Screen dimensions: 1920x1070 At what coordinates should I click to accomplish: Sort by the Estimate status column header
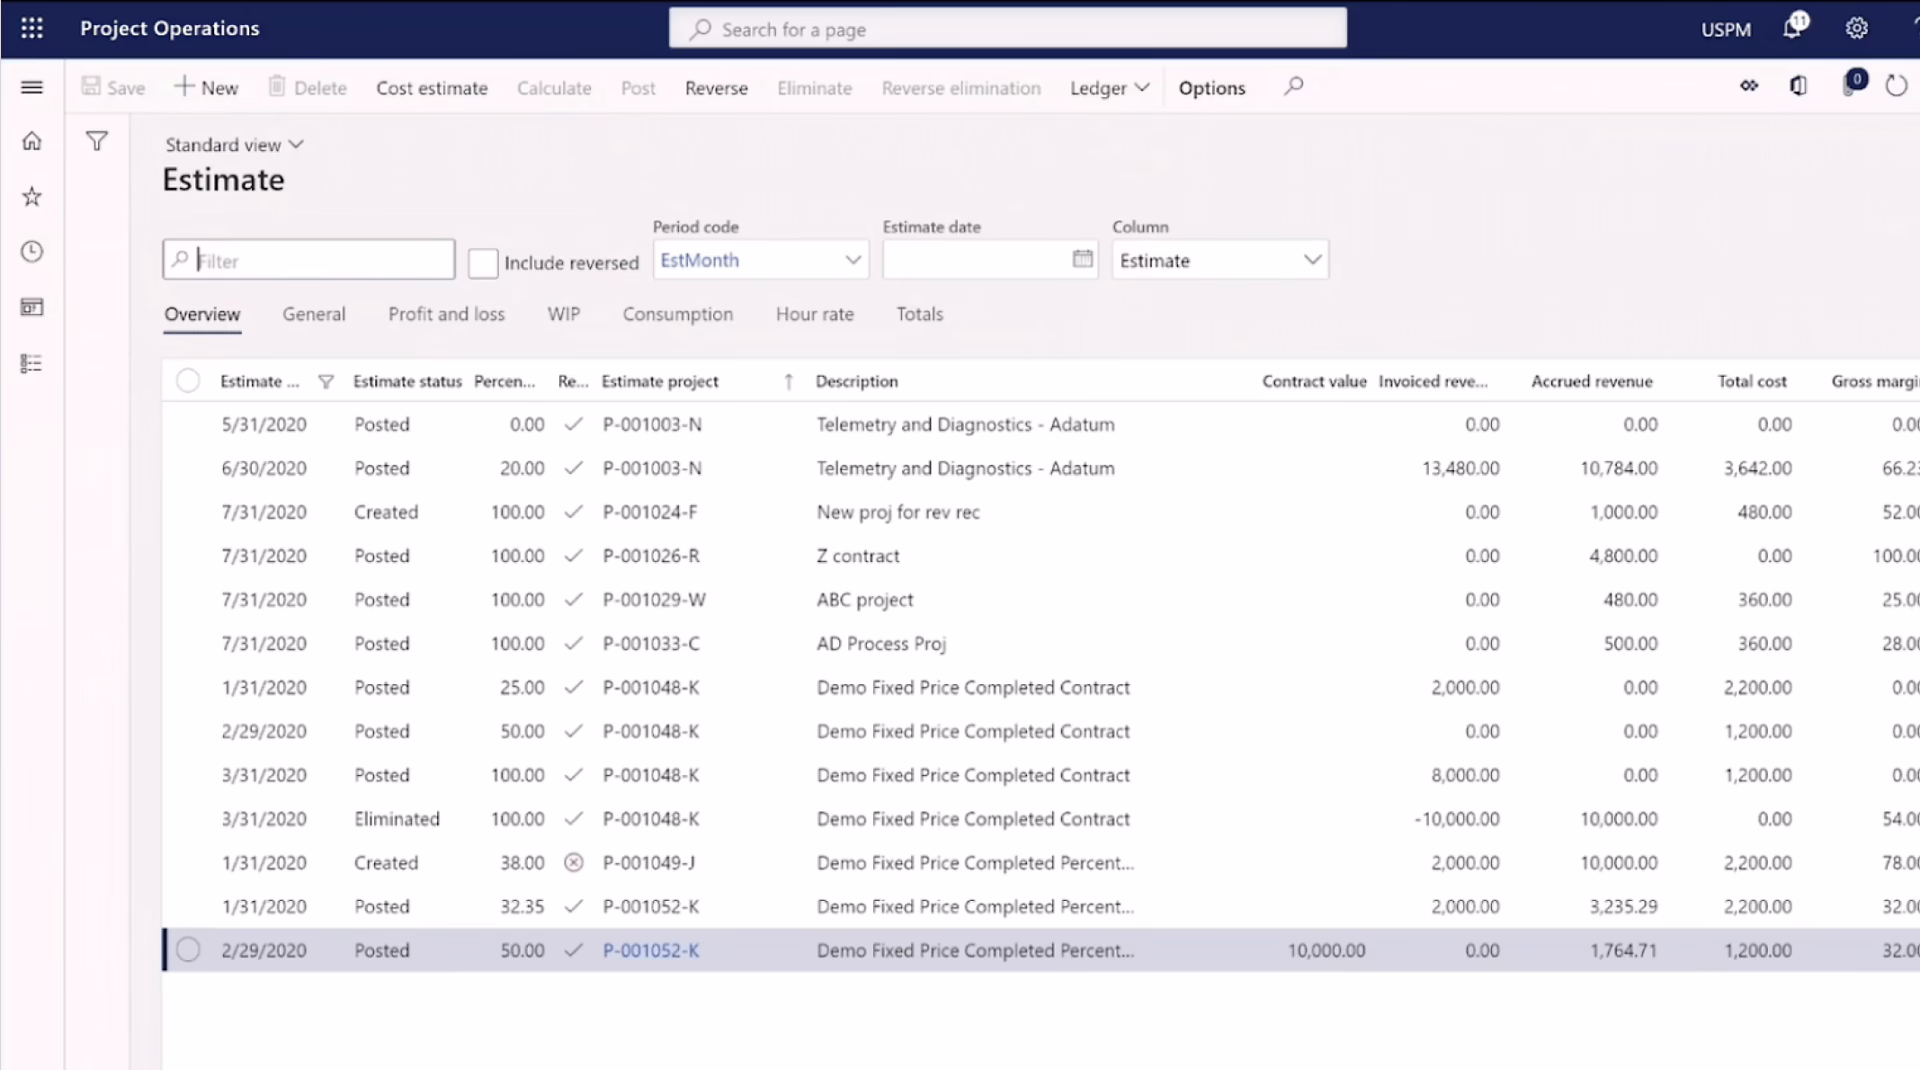coord(408,381)
